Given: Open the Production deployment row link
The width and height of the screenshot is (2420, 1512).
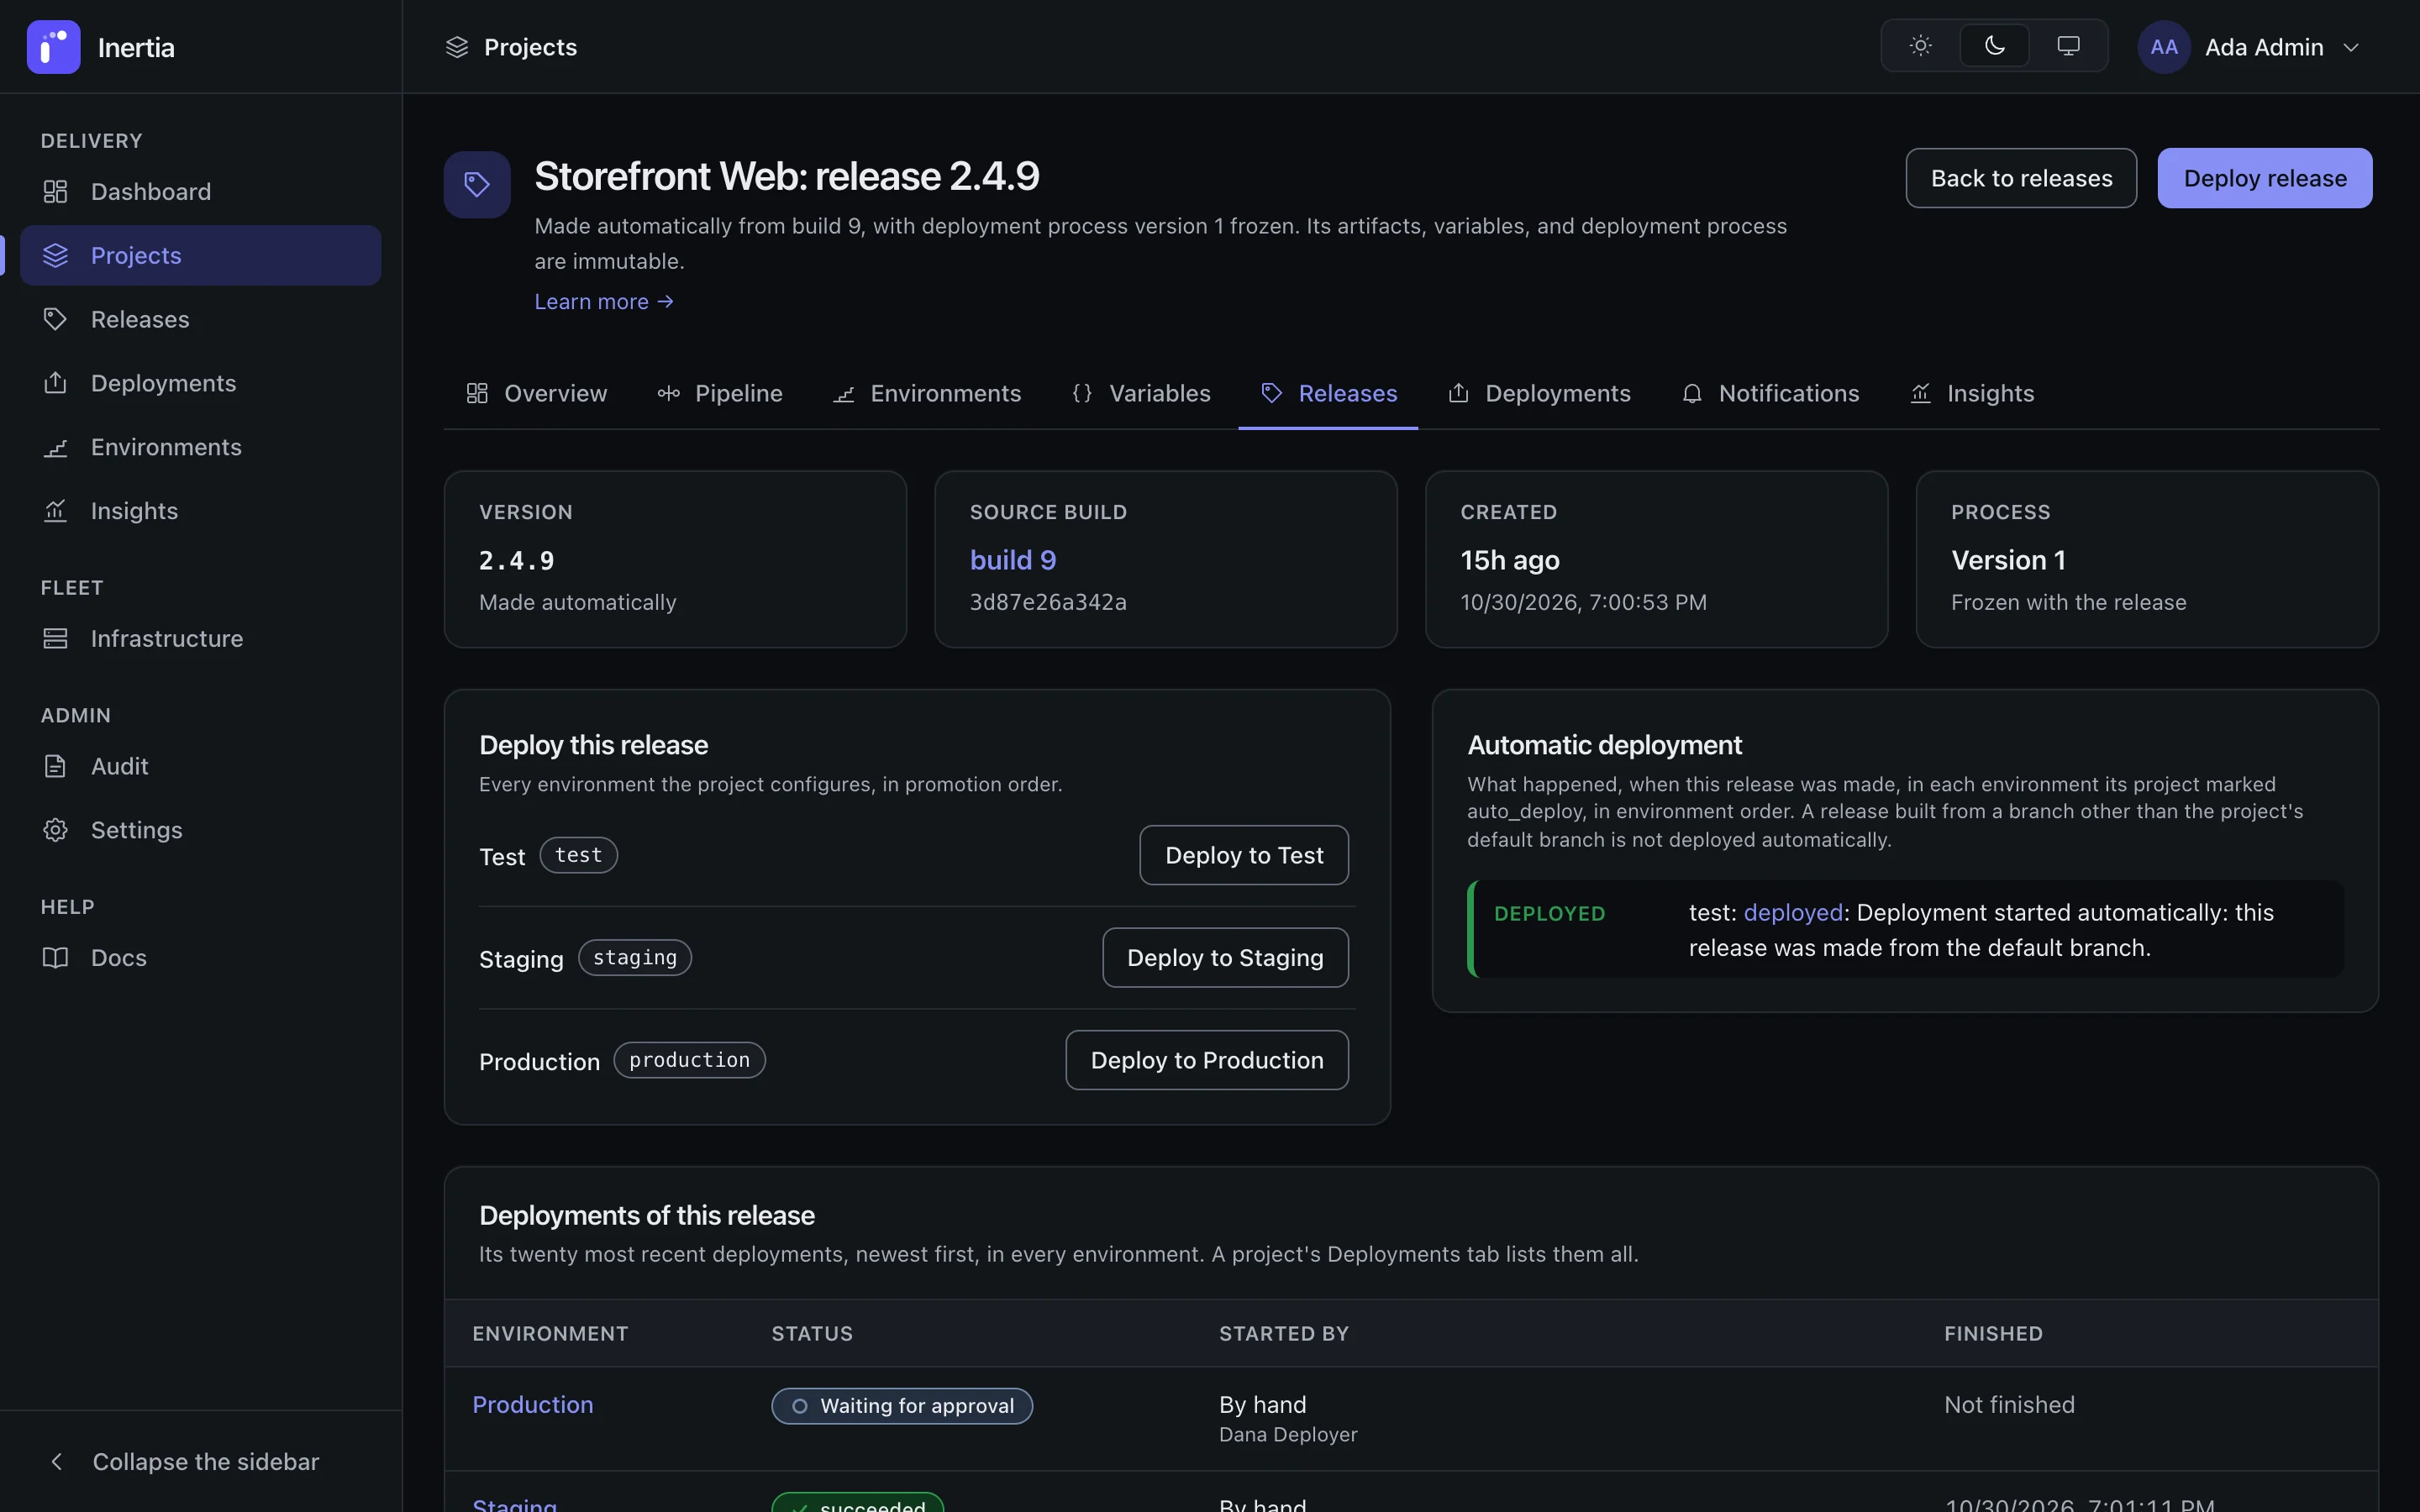Looking at the screenshot, I should click(x=533, y=1405).
